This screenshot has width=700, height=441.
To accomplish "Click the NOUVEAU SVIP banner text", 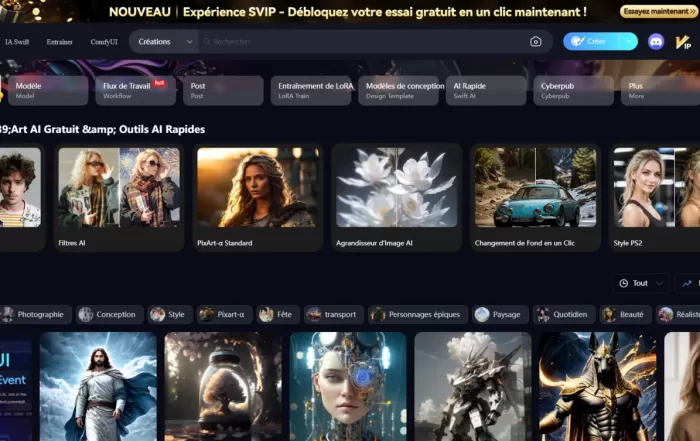I will click(x=348, y=12).
